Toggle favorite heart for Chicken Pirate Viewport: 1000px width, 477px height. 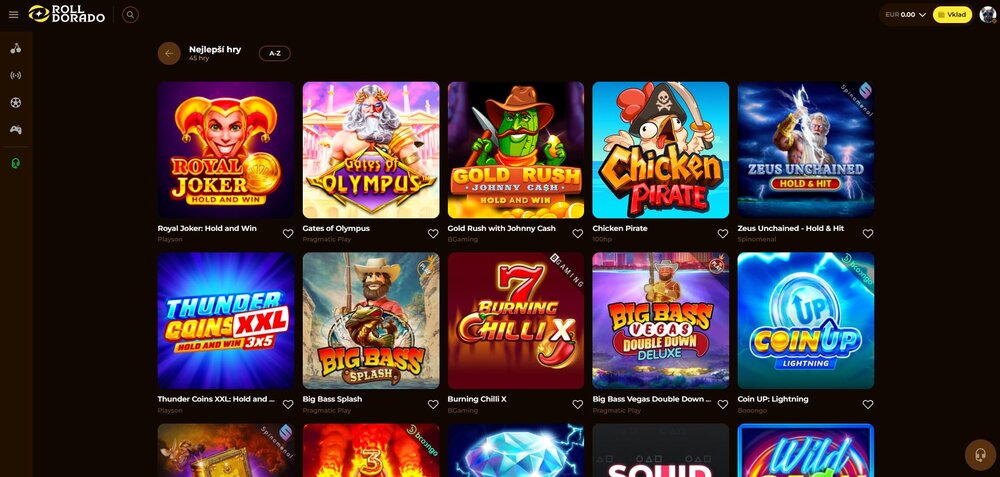[x=723, y=233]
